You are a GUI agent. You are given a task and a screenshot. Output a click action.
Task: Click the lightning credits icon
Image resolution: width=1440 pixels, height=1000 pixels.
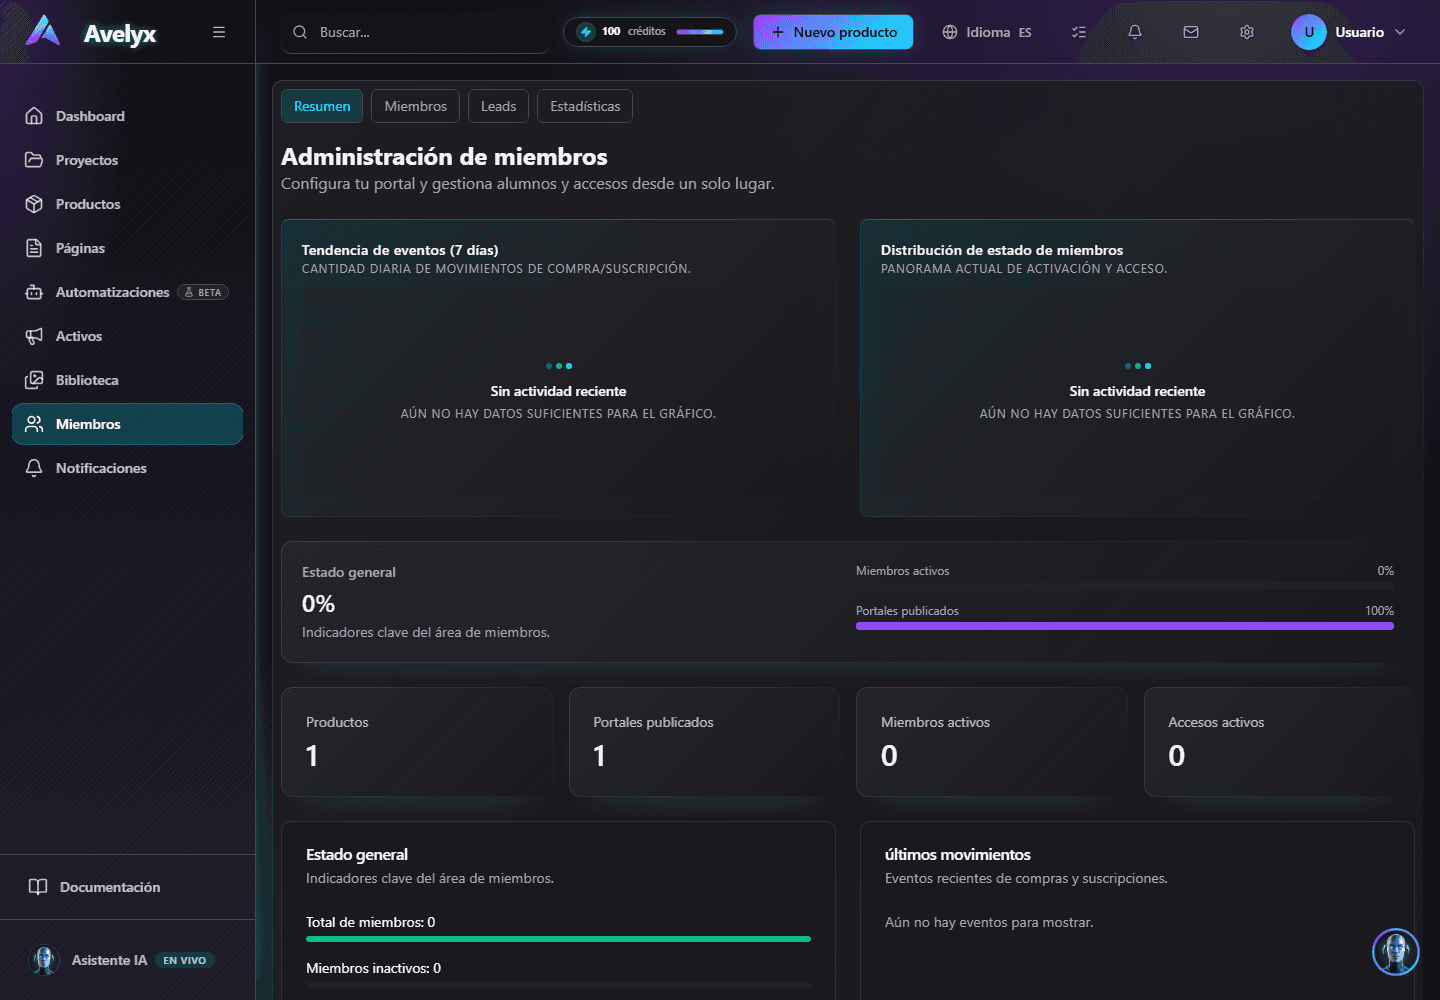click(x=586, y=32)
